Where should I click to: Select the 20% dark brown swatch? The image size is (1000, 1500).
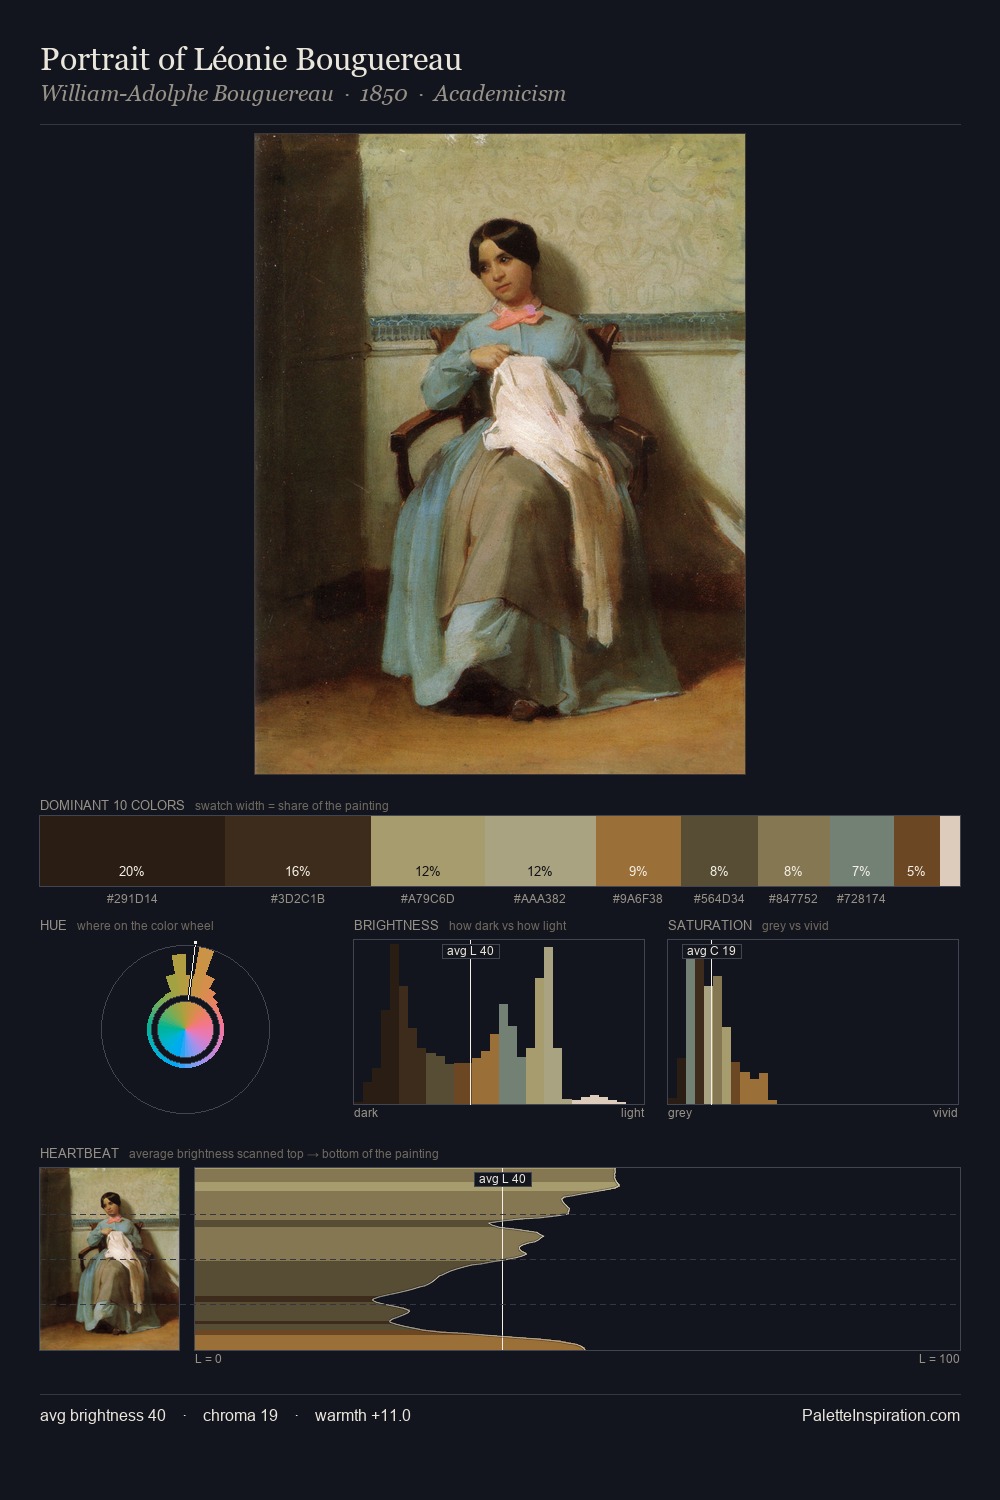132,851
